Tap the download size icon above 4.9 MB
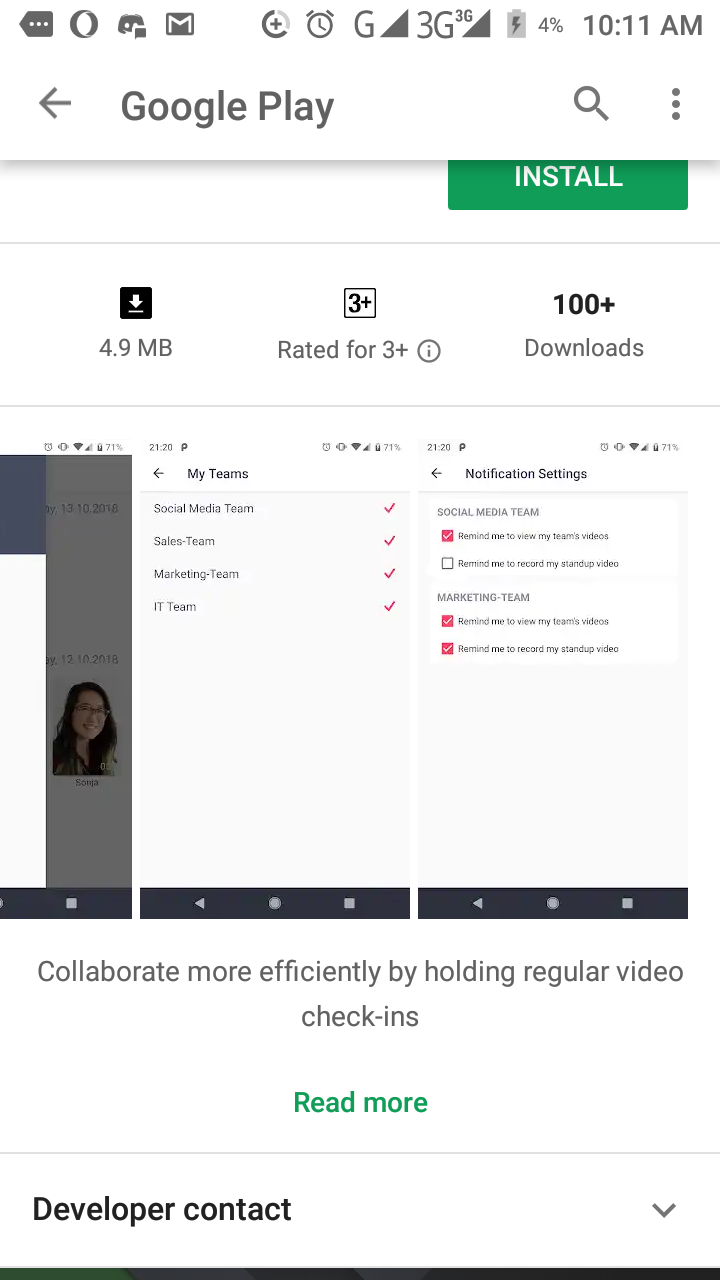 coord(136,303)
